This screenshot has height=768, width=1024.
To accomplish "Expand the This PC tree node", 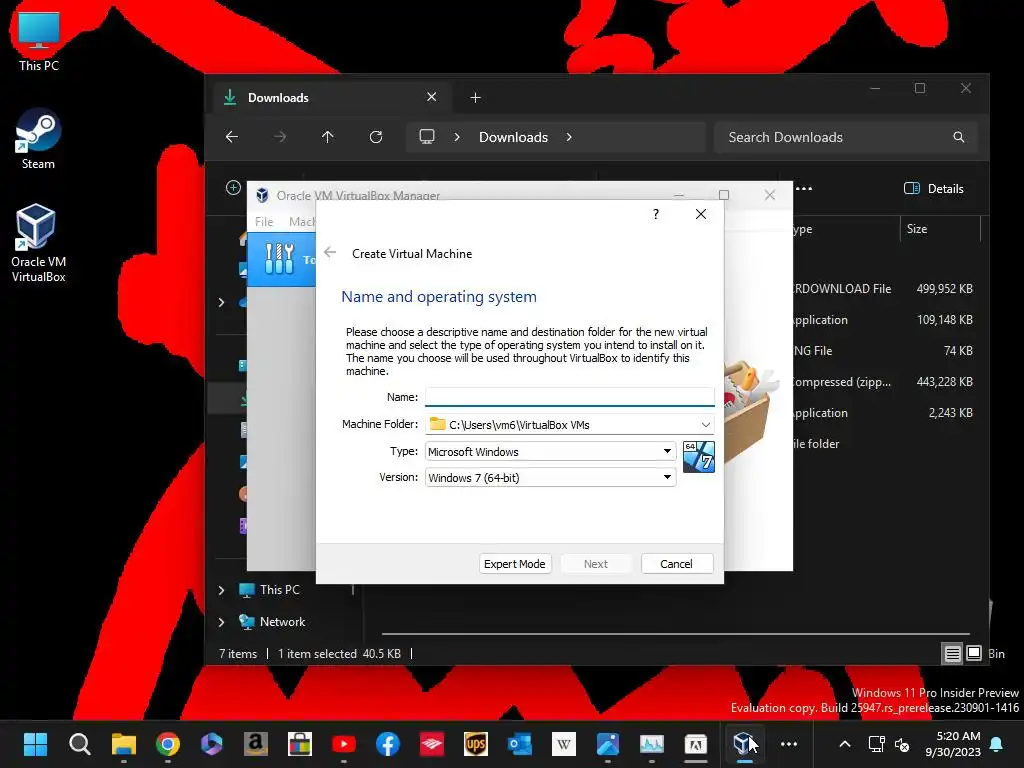I will 221,590.
